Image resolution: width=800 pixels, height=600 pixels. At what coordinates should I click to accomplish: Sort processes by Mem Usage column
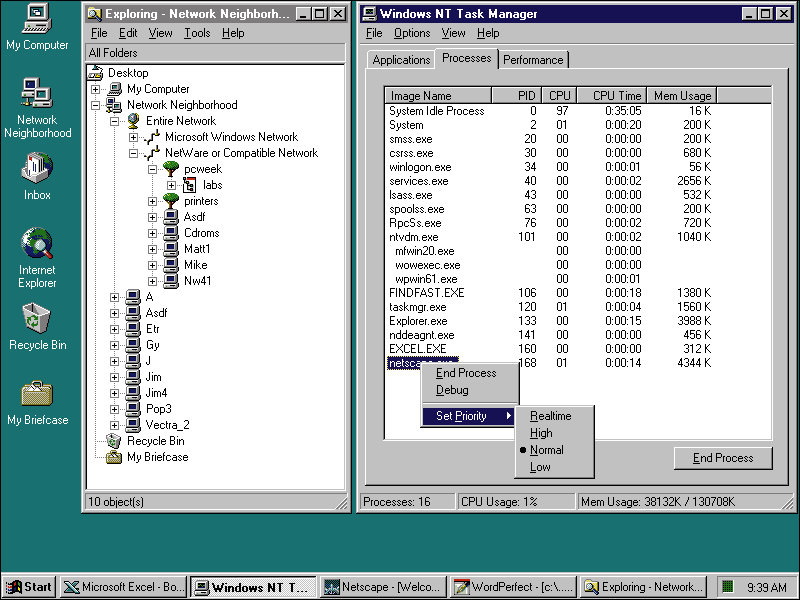click(682, 95)
